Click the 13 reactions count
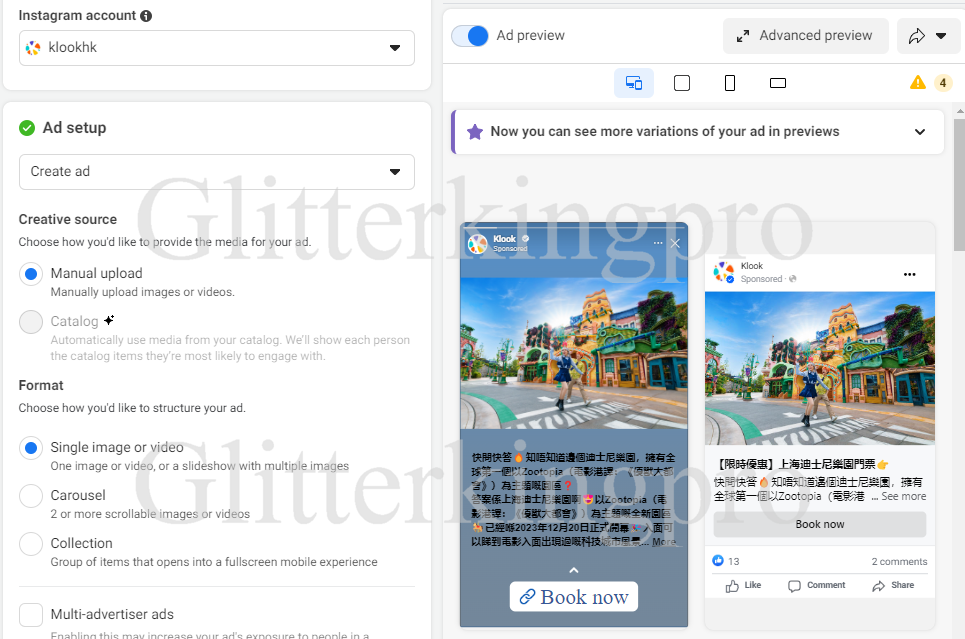 [x=734, y=561]
